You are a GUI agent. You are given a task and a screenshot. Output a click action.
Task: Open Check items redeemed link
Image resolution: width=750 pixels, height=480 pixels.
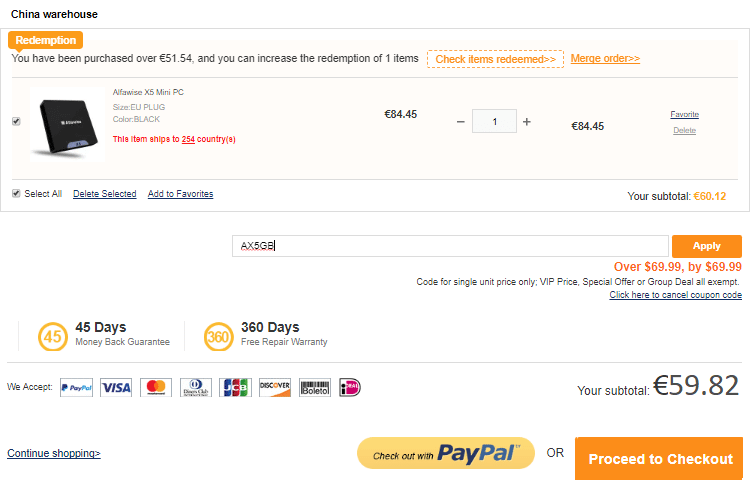click(x=496, y=59)
